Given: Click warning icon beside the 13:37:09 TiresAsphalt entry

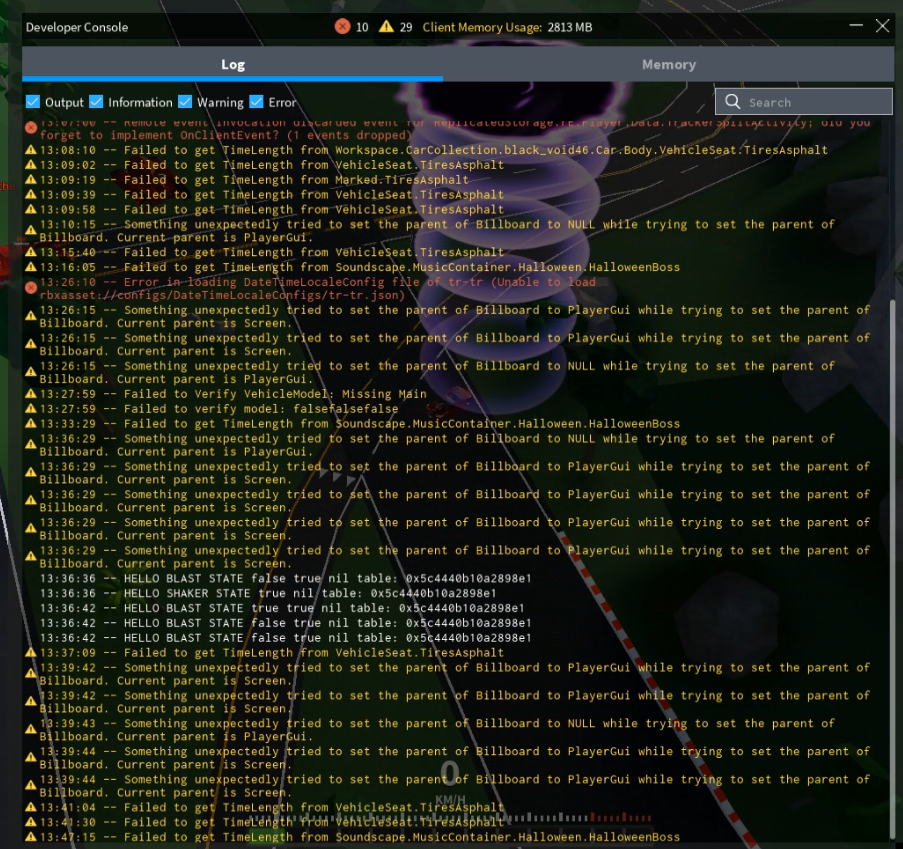Looking at the screenshot, I should click(31, 653).
